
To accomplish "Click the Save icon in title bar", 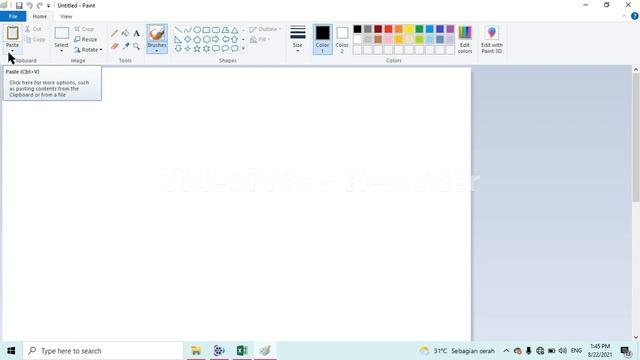I will pyautogui.click(x=19, y=5).
